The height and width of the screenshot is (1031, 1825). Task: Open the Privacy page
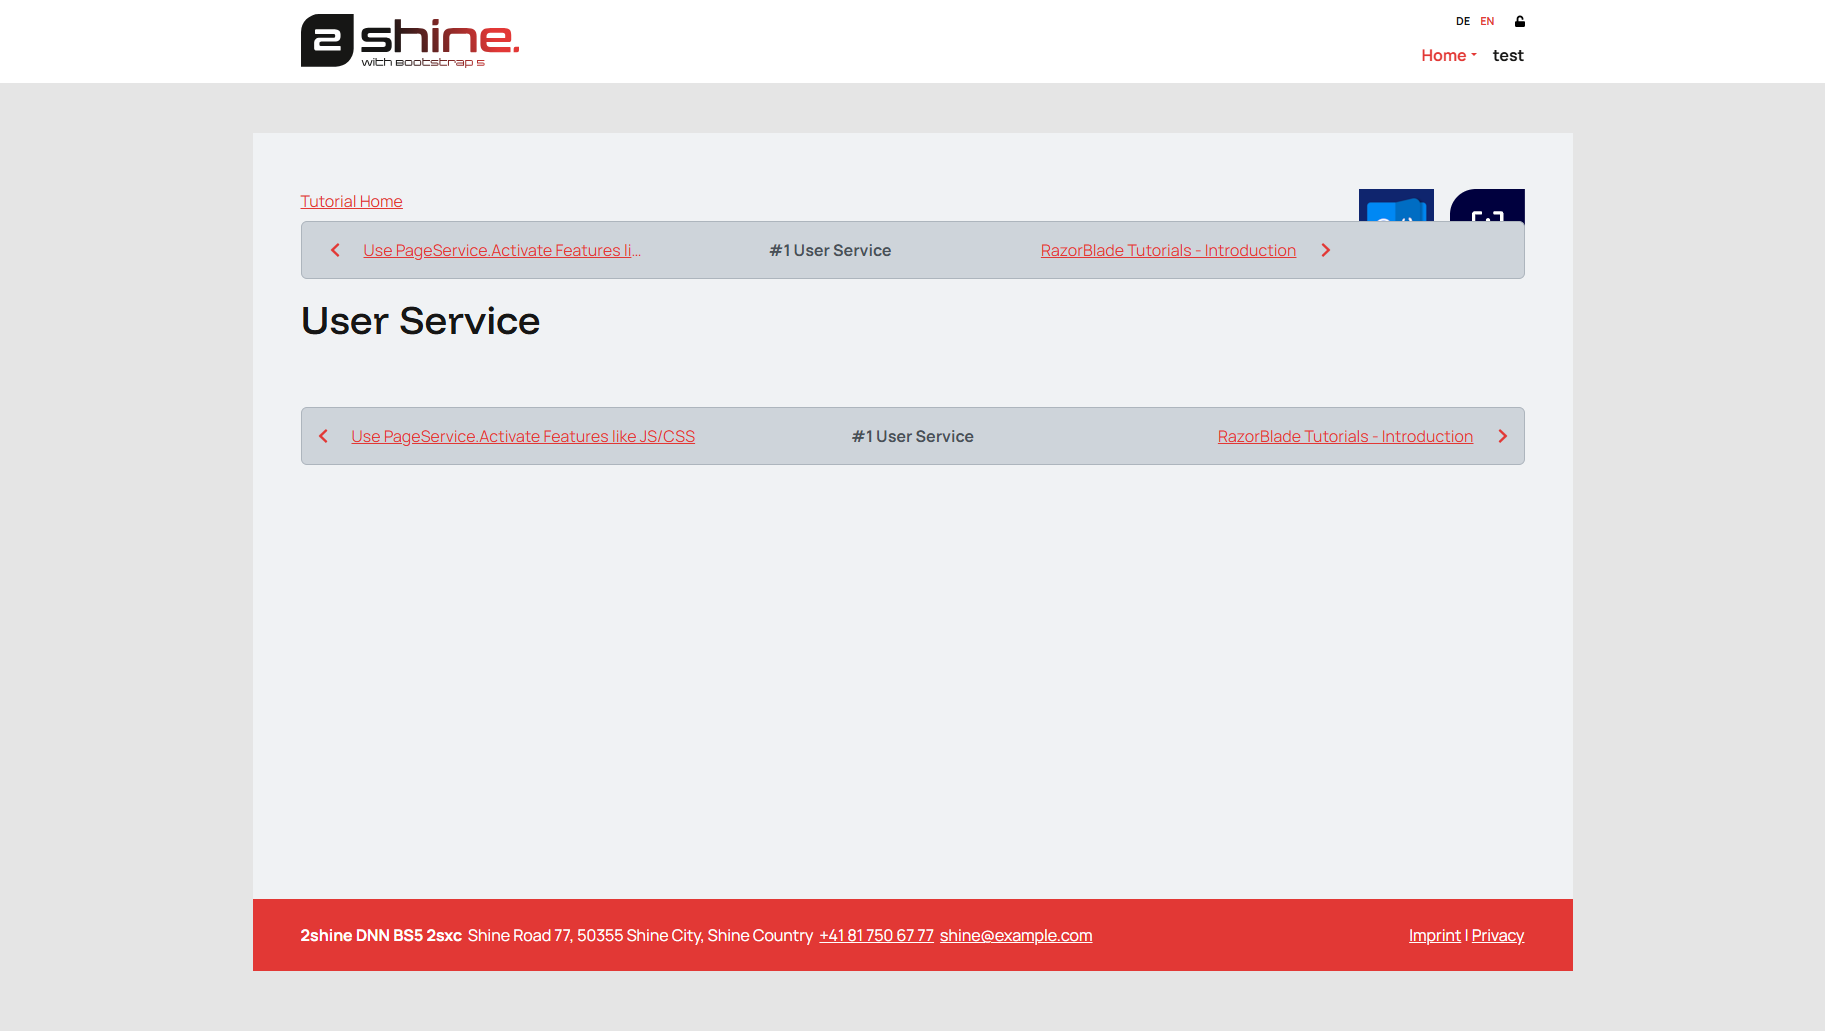click(1497, 935)
